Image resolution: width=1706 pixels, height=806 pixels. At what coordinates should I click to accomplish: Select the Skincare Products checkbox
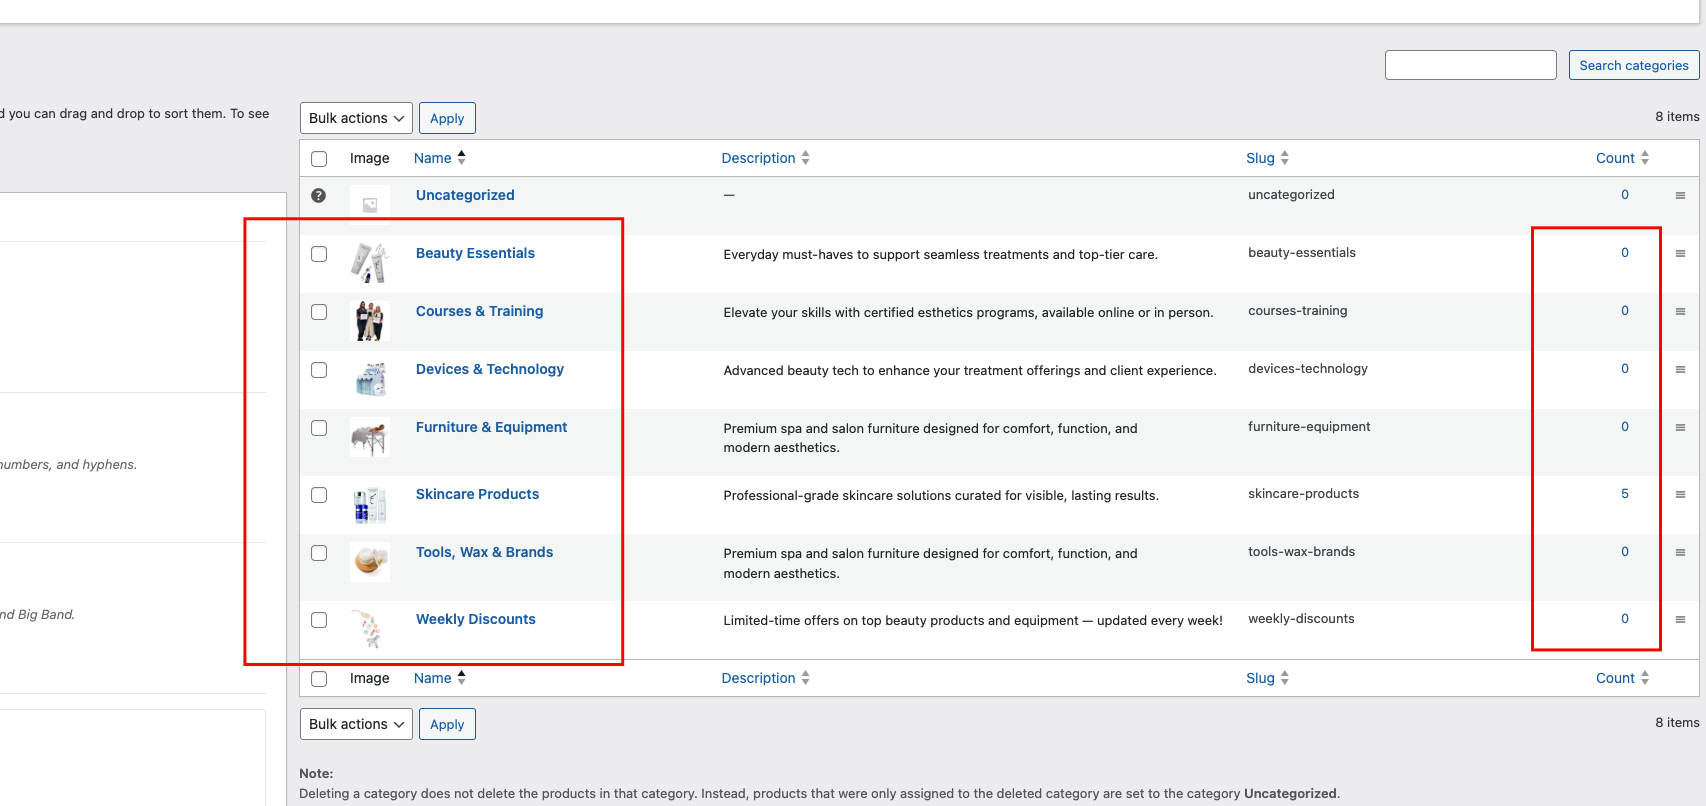point(319,495)
